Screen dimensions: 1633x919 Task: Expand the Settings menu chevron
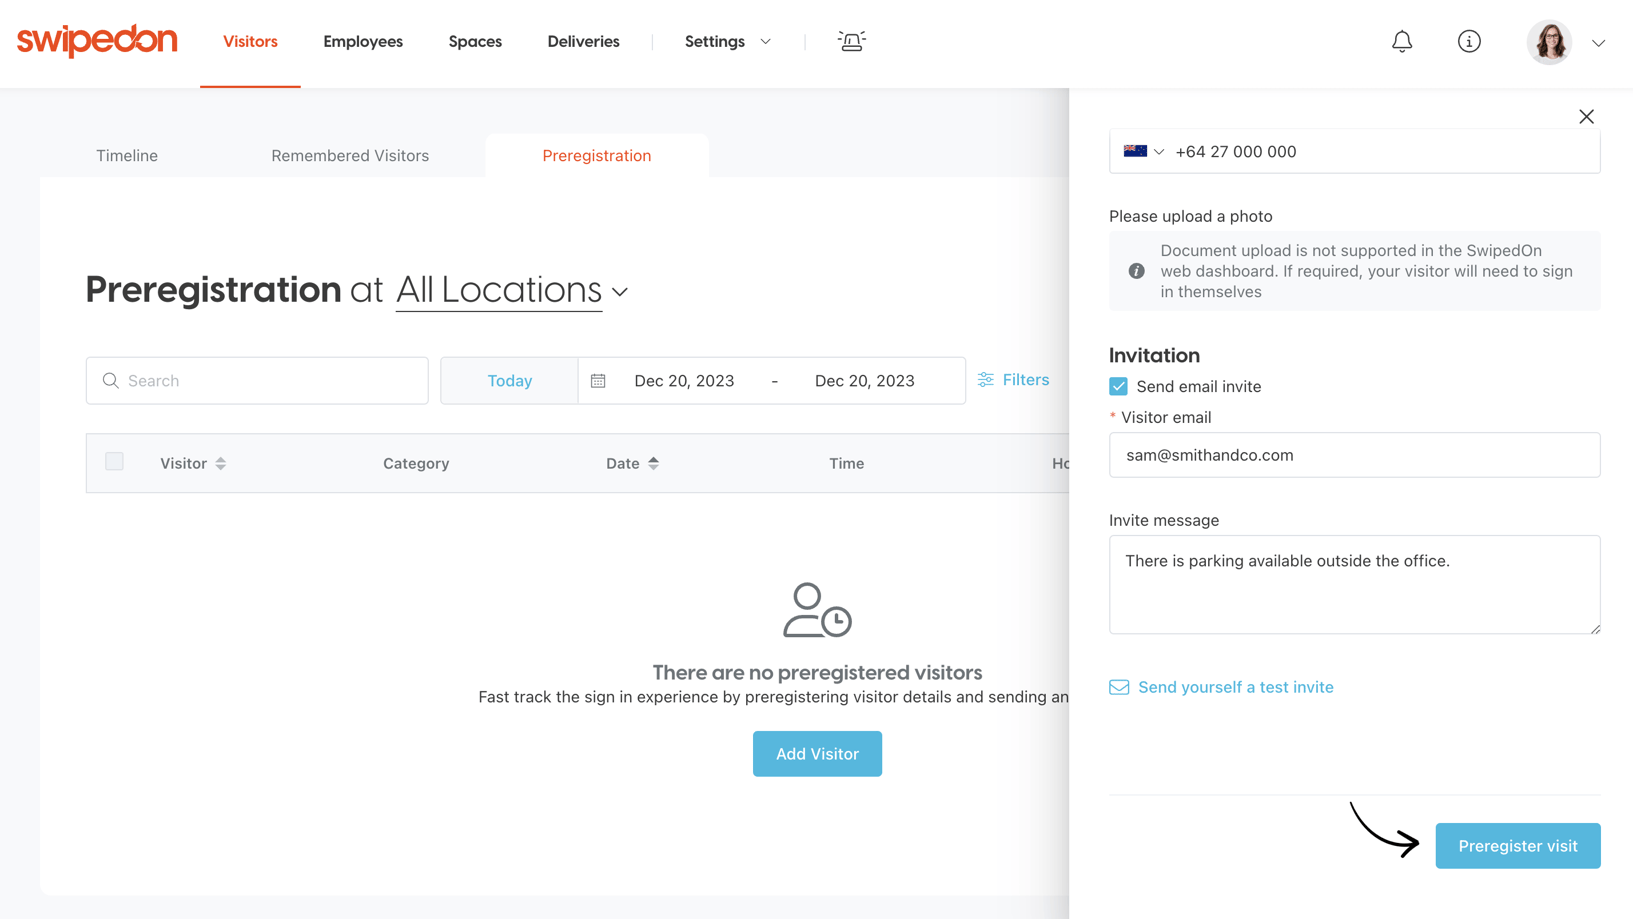click(765, 41)
